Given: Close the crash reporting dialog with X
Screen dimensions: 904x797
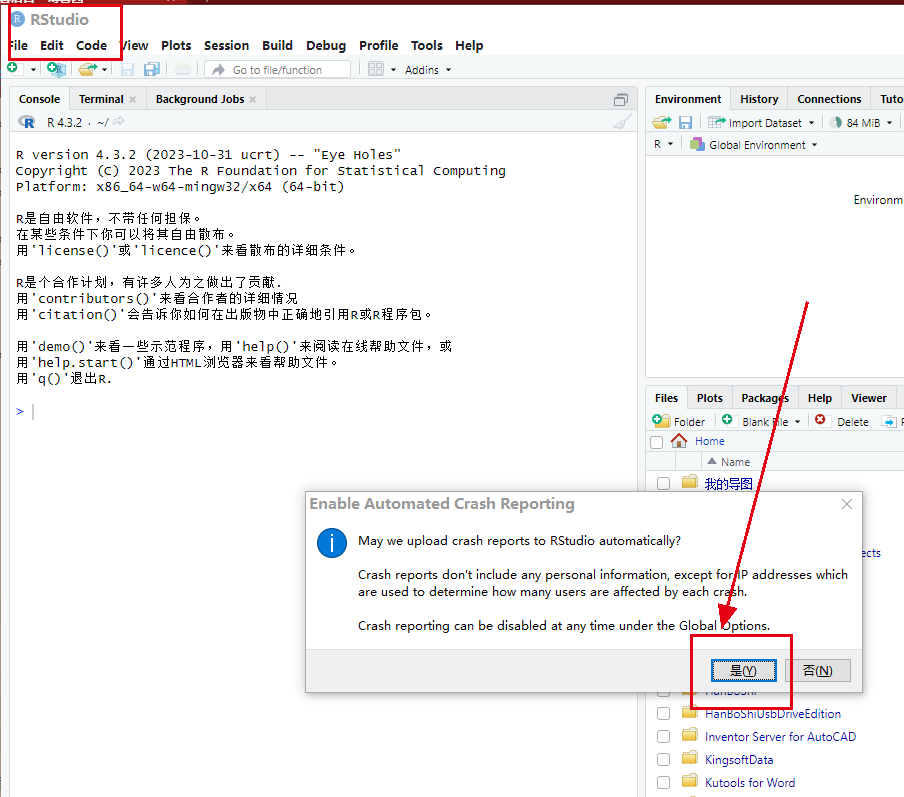Looking at the screenshot, I should pos(846,504).
